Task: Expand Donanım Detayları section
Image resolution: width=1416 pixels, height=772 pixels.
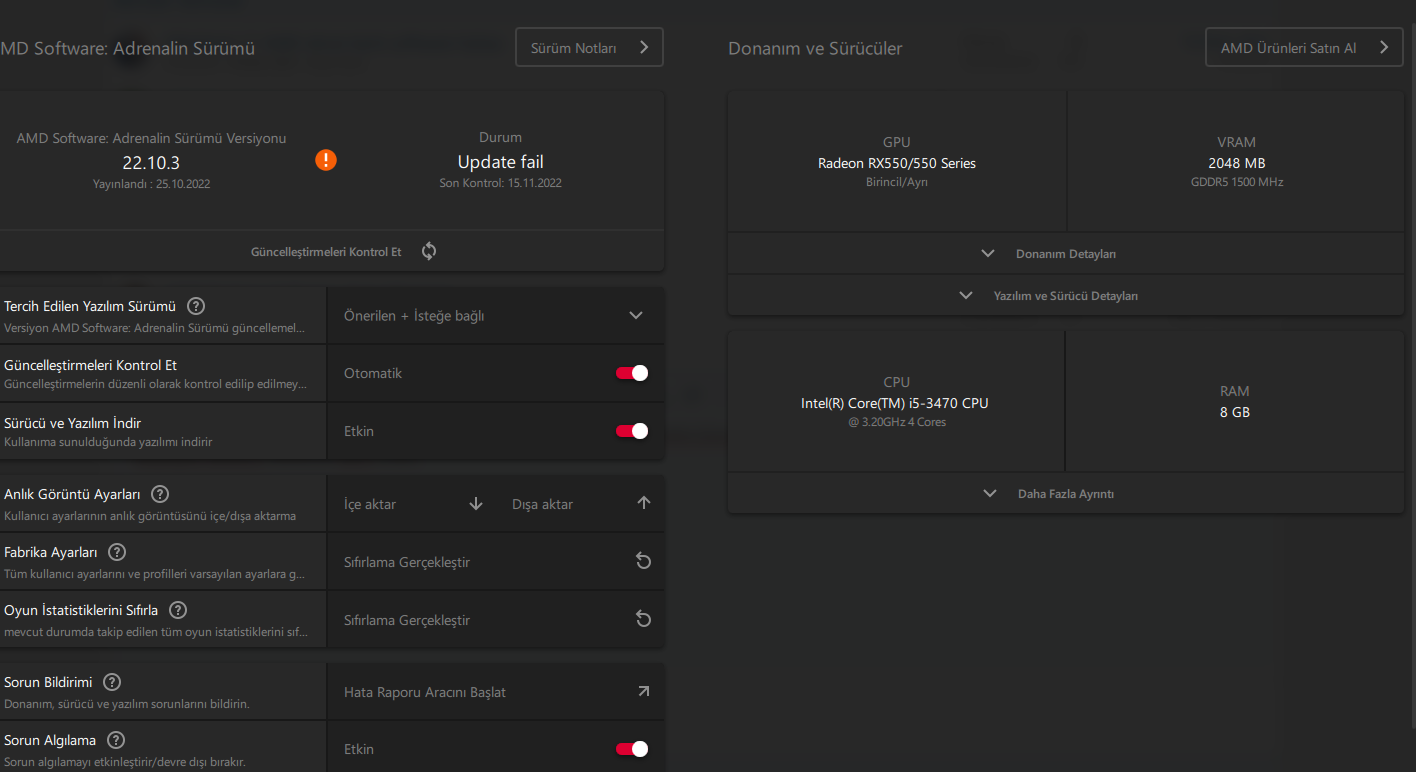Action: coord(1066,254)
